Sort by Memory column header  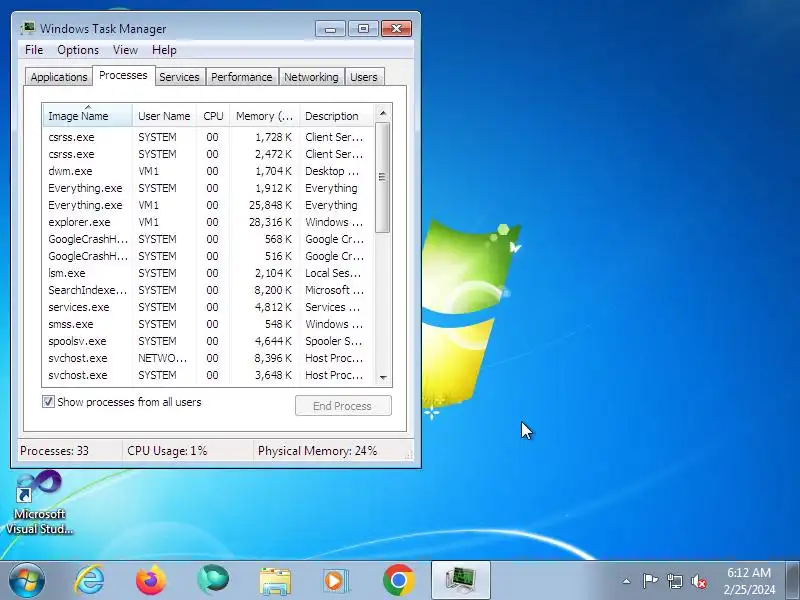(265, 116)
